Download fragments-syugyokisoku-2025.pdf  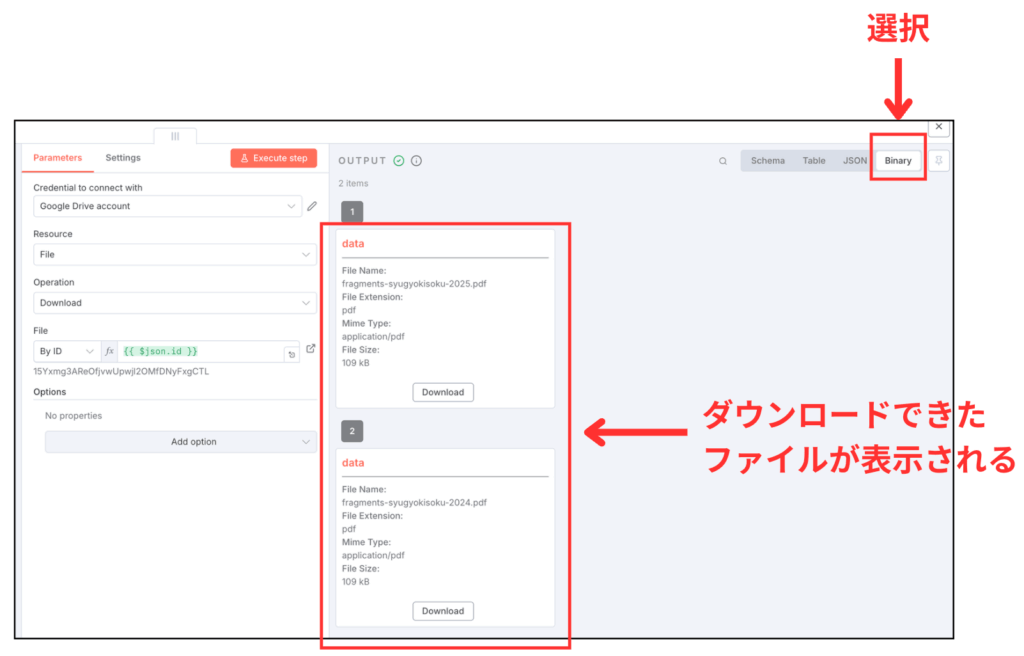point(443,392)
